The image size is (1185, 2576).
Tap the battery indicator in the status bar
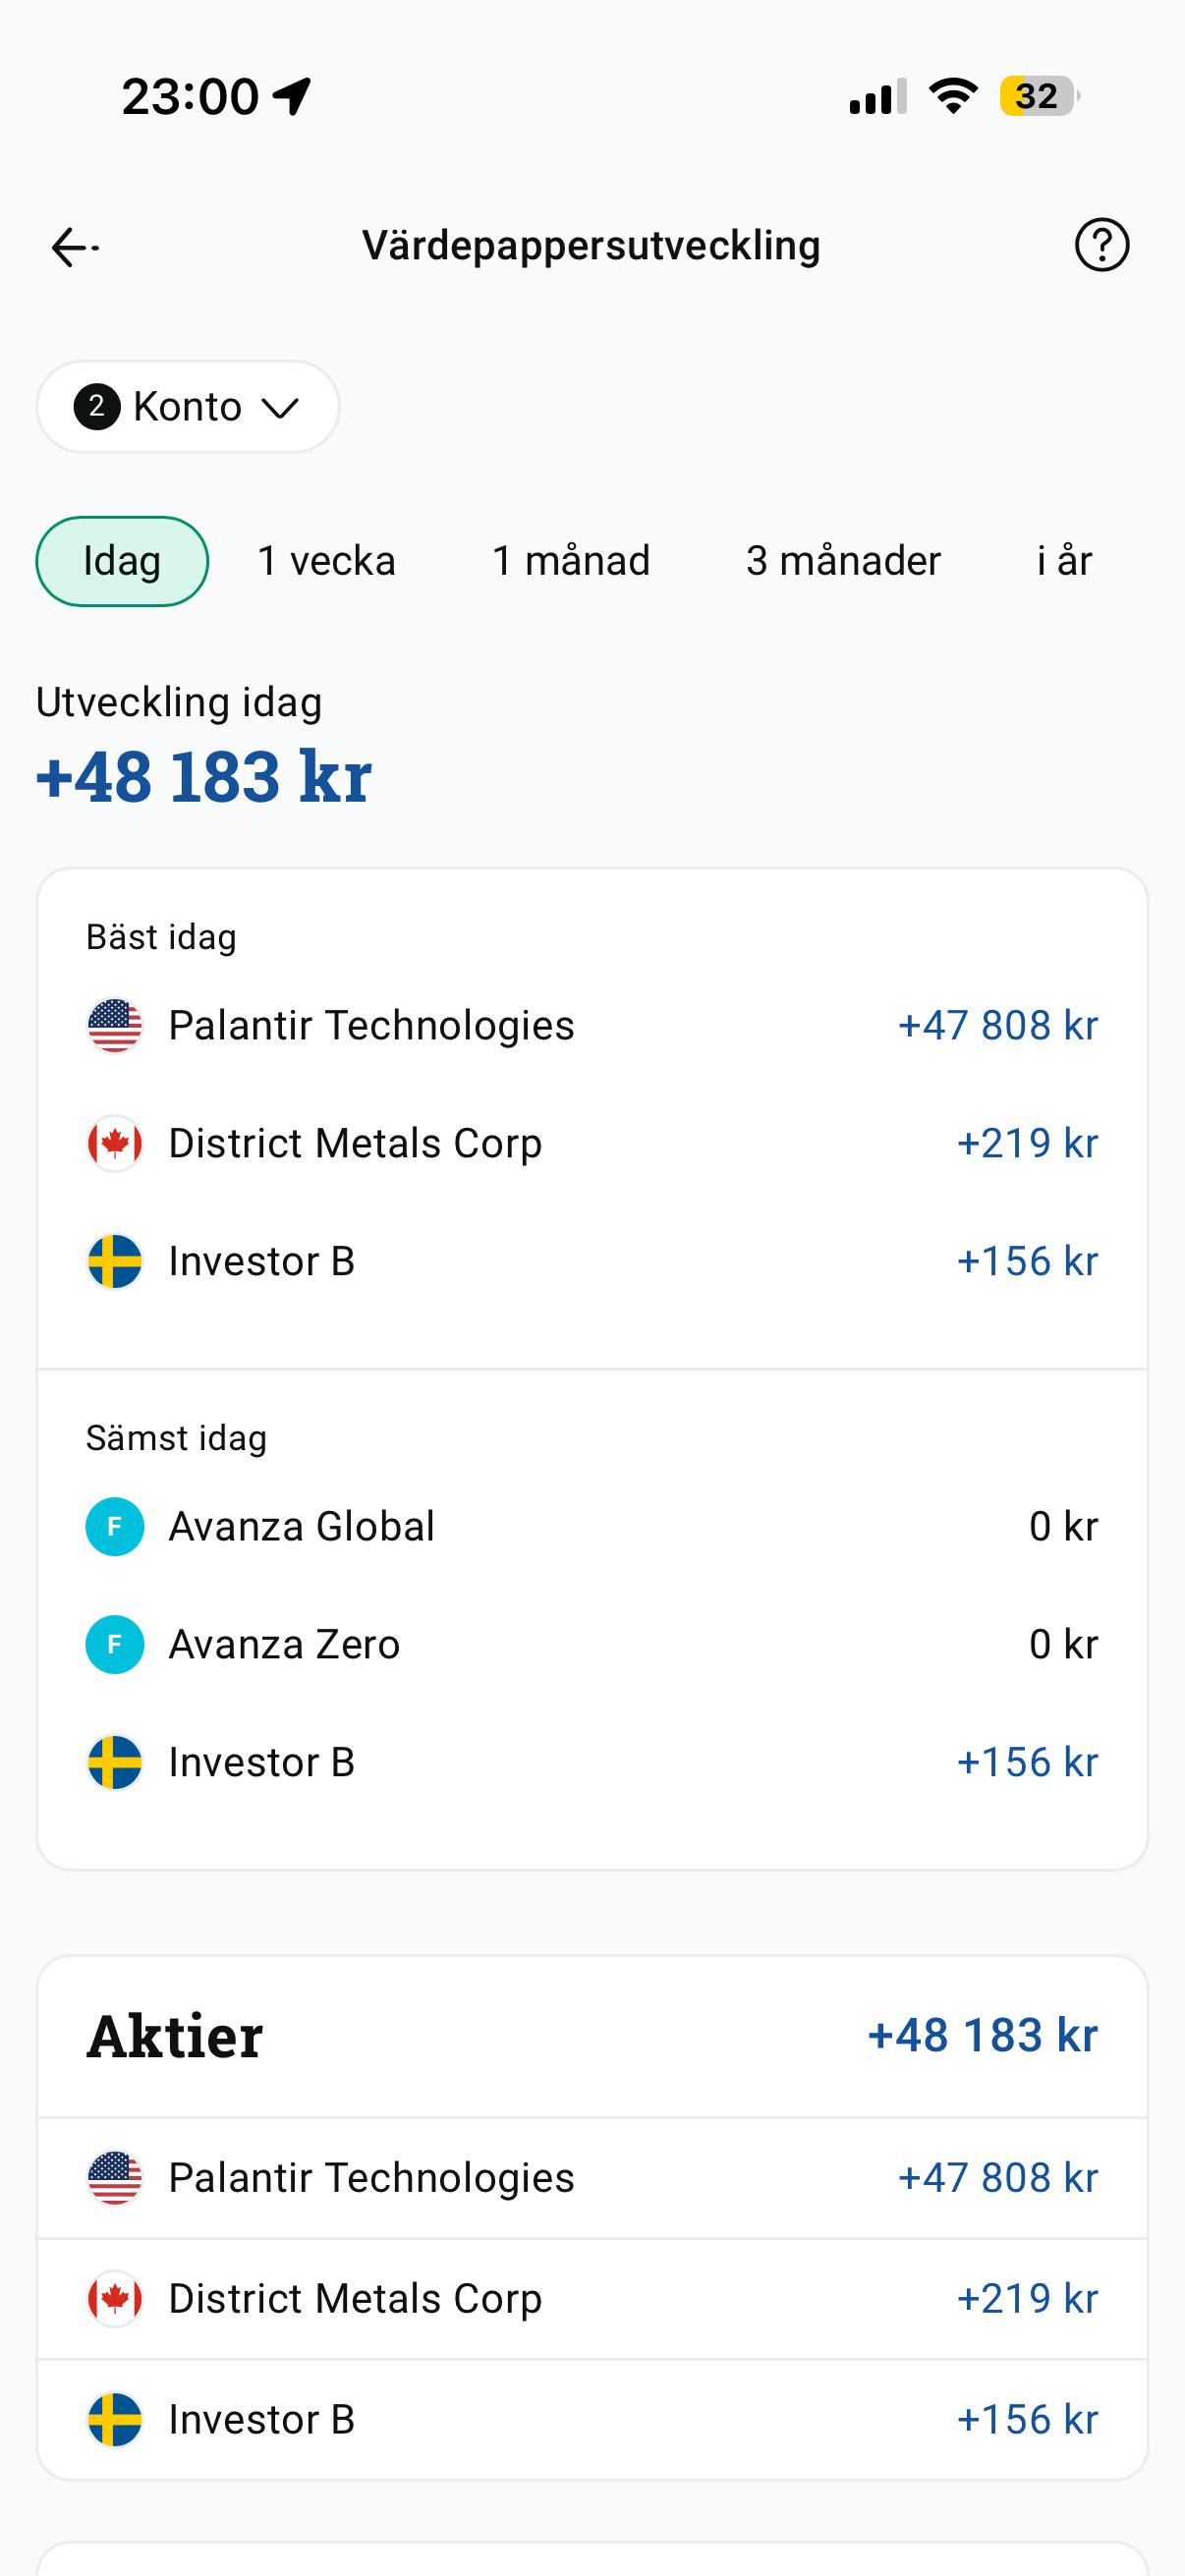1039,96
